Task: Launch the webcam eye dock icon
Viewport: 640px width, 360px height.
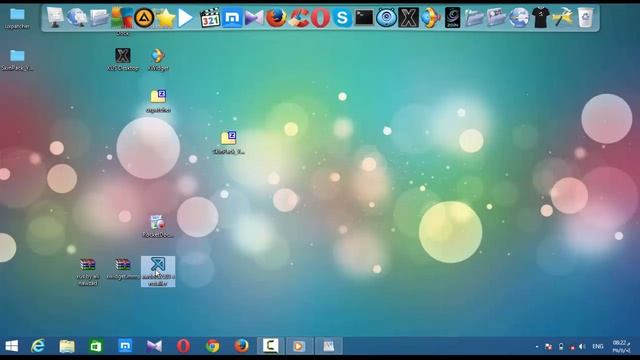Action: tap(386, 18)
